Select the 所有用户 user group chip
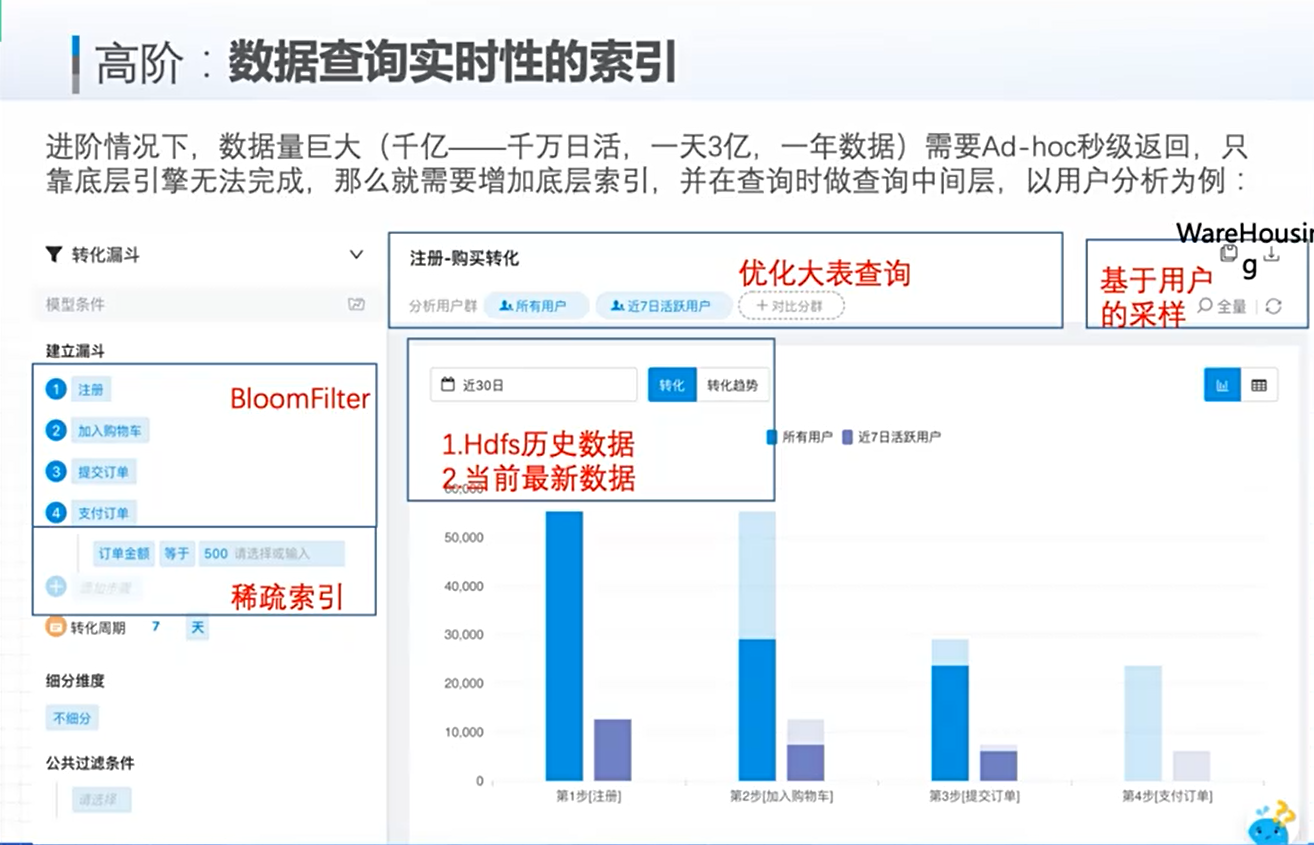 (535, 306)
